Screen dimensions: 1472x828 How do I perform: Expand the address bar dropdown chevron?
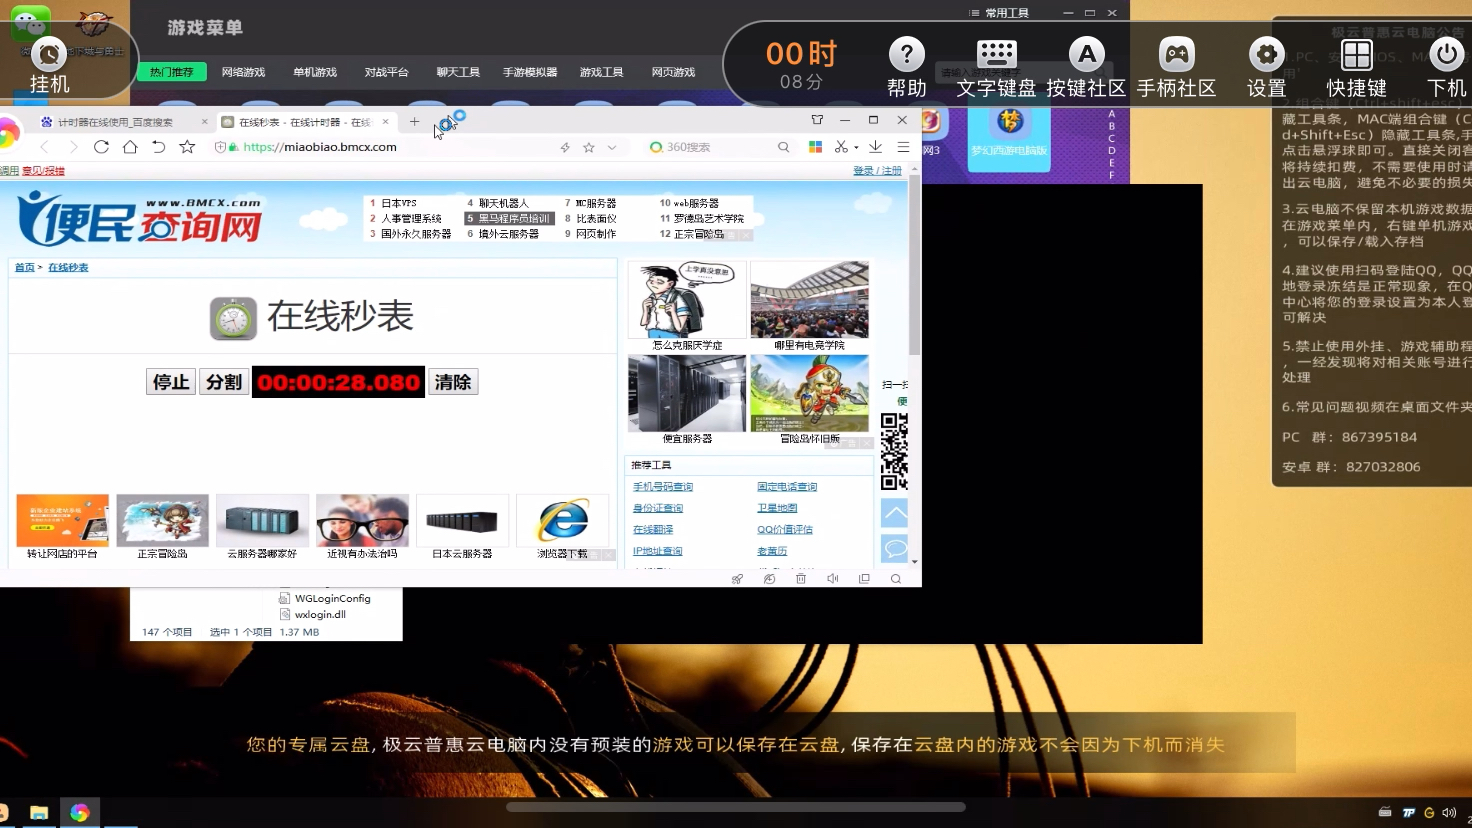coord(612,147)
